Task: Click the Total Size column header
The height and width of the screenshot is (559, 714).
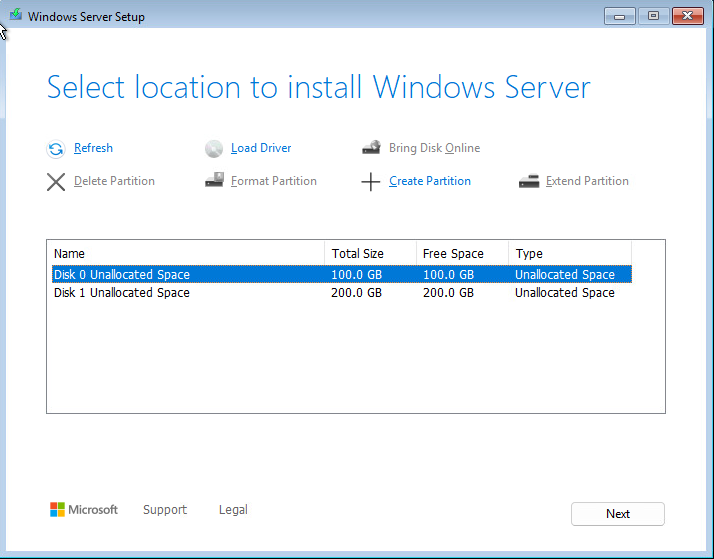Action: (370, 253)
